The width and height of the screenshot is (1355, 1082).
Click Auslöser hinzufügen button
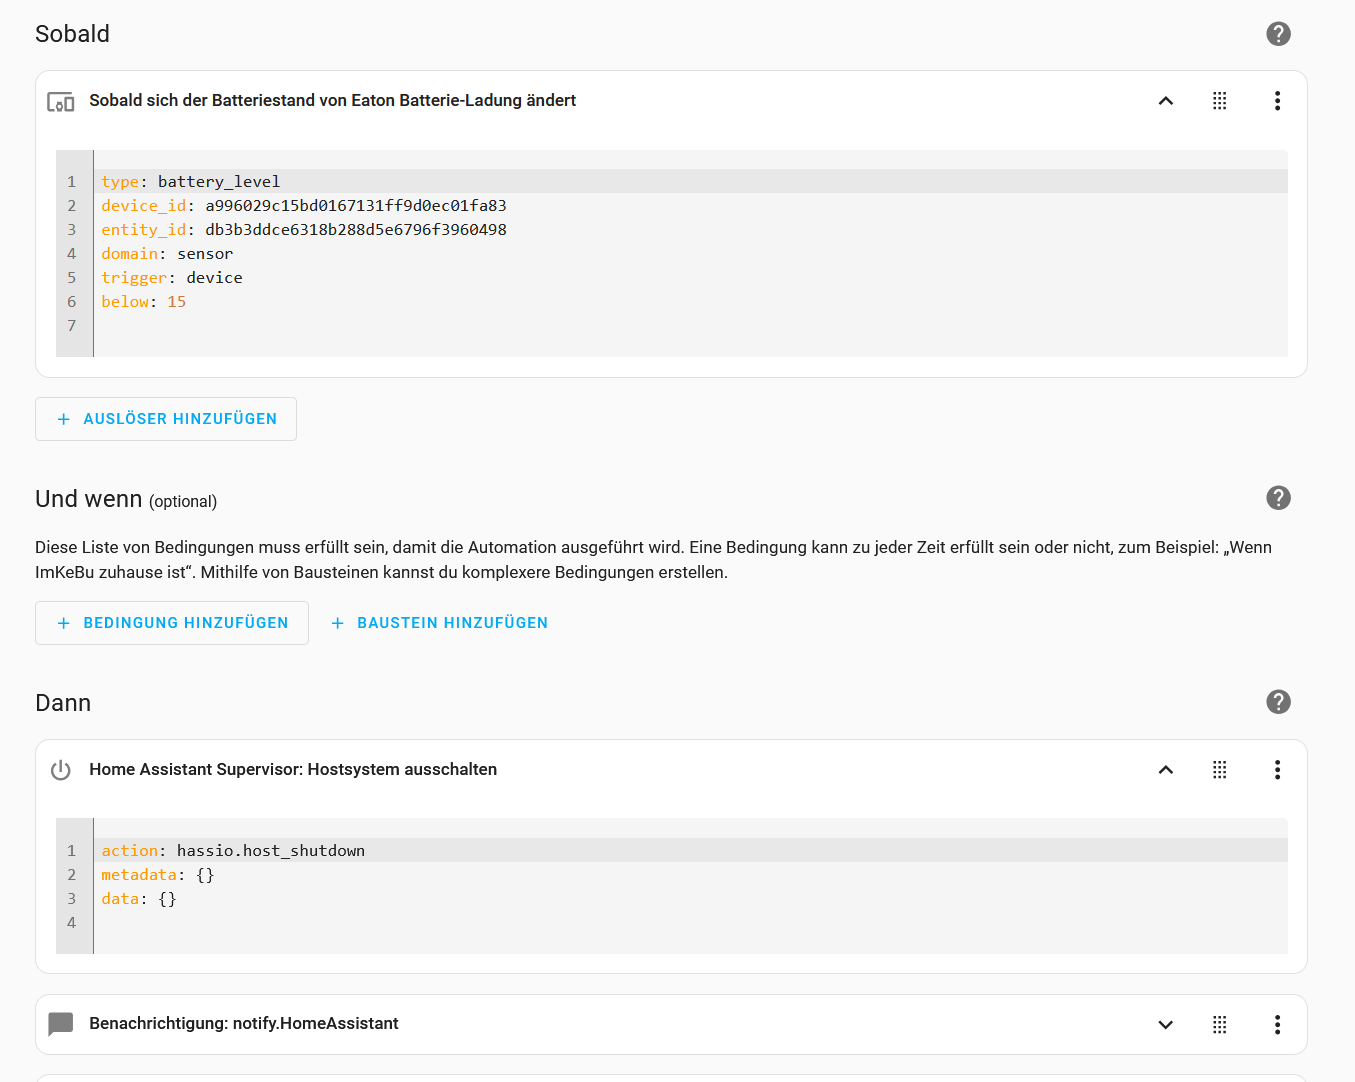click(x=166, y=419)
